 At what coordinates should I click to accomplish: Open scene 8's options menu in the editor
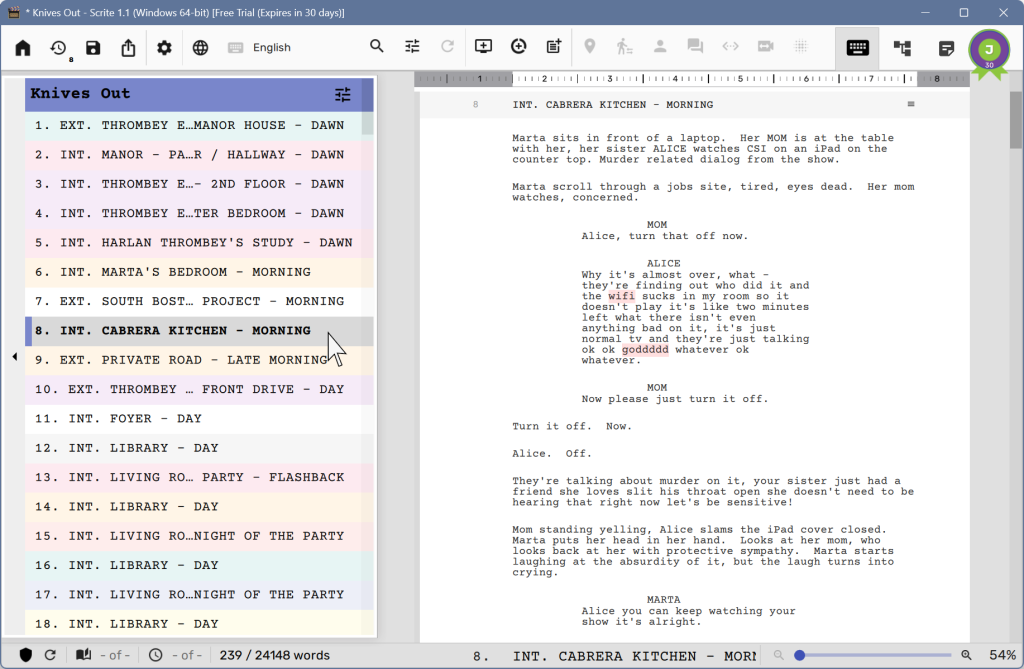pos(910,103)
